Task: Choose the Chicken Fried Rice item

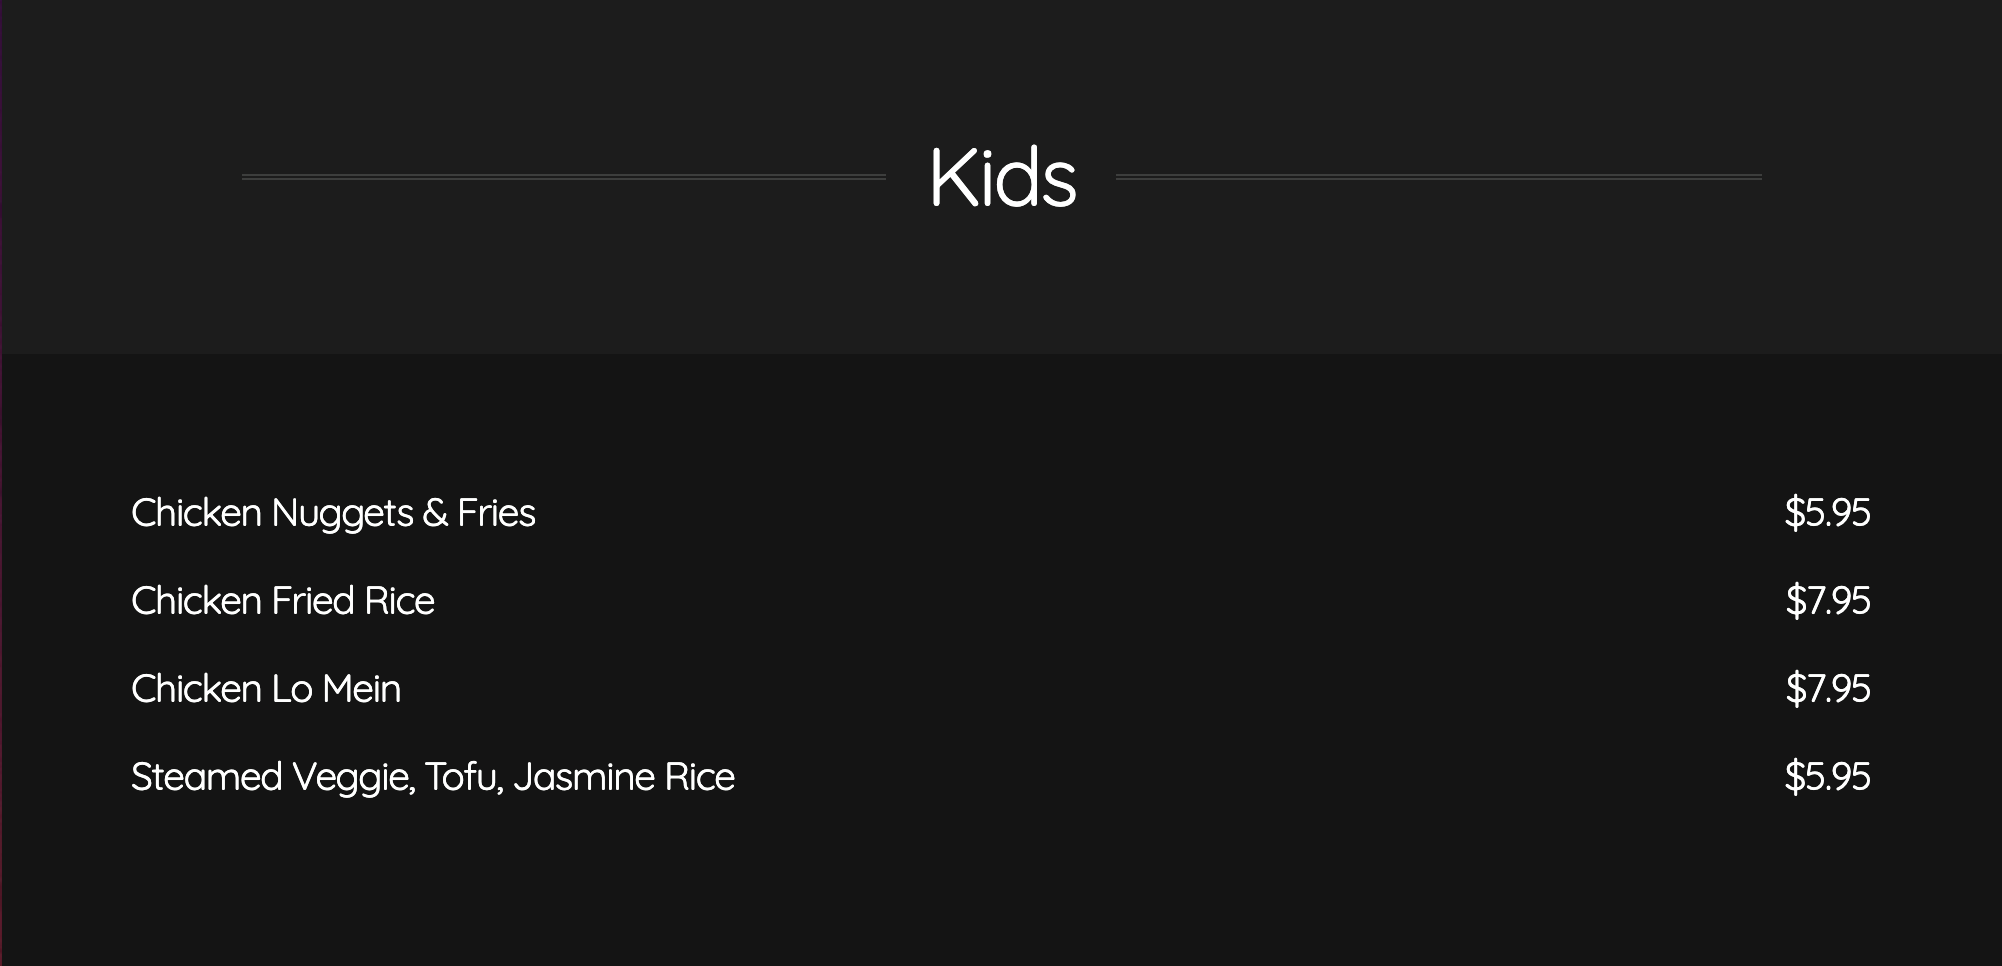Action: click(283, 601)
